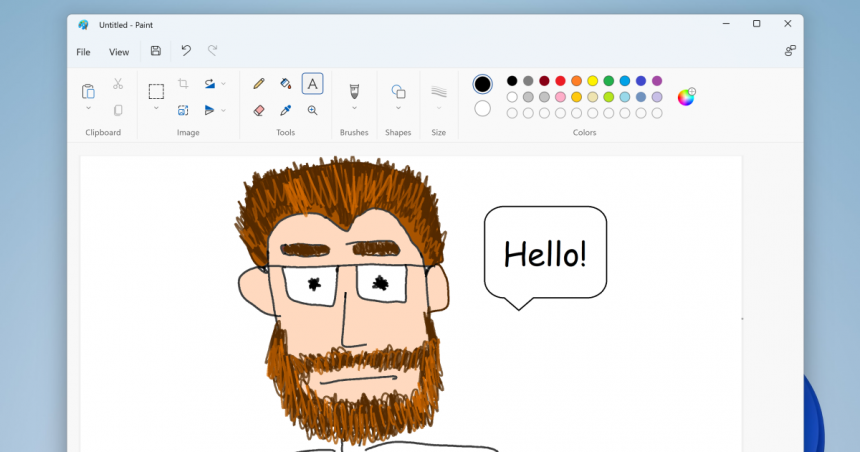Open the File menu
Screen dimensions: 860x452
point(83,52)
